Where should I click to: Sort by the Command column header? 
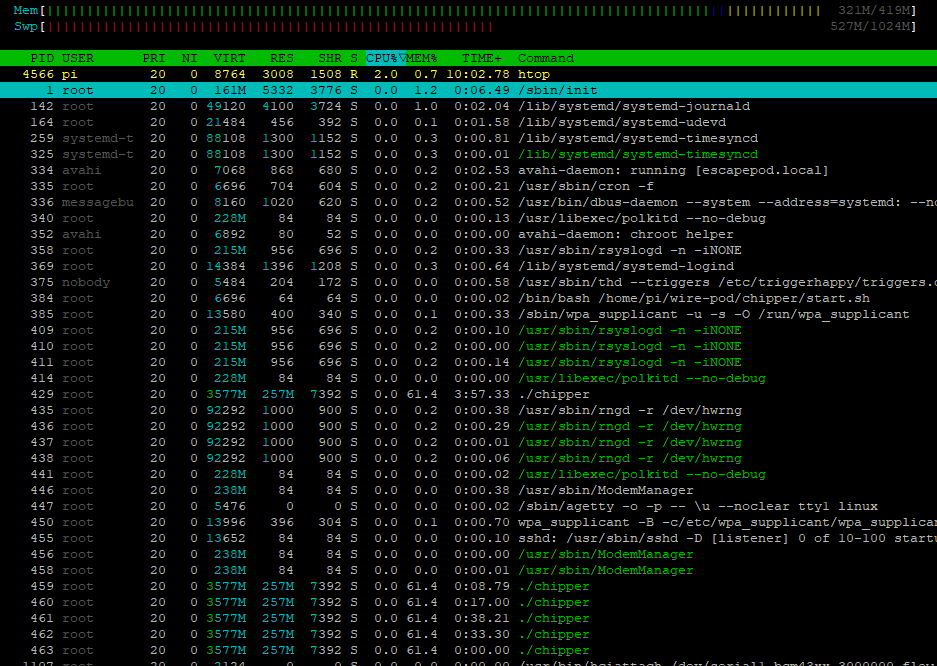tap(545, 57)
